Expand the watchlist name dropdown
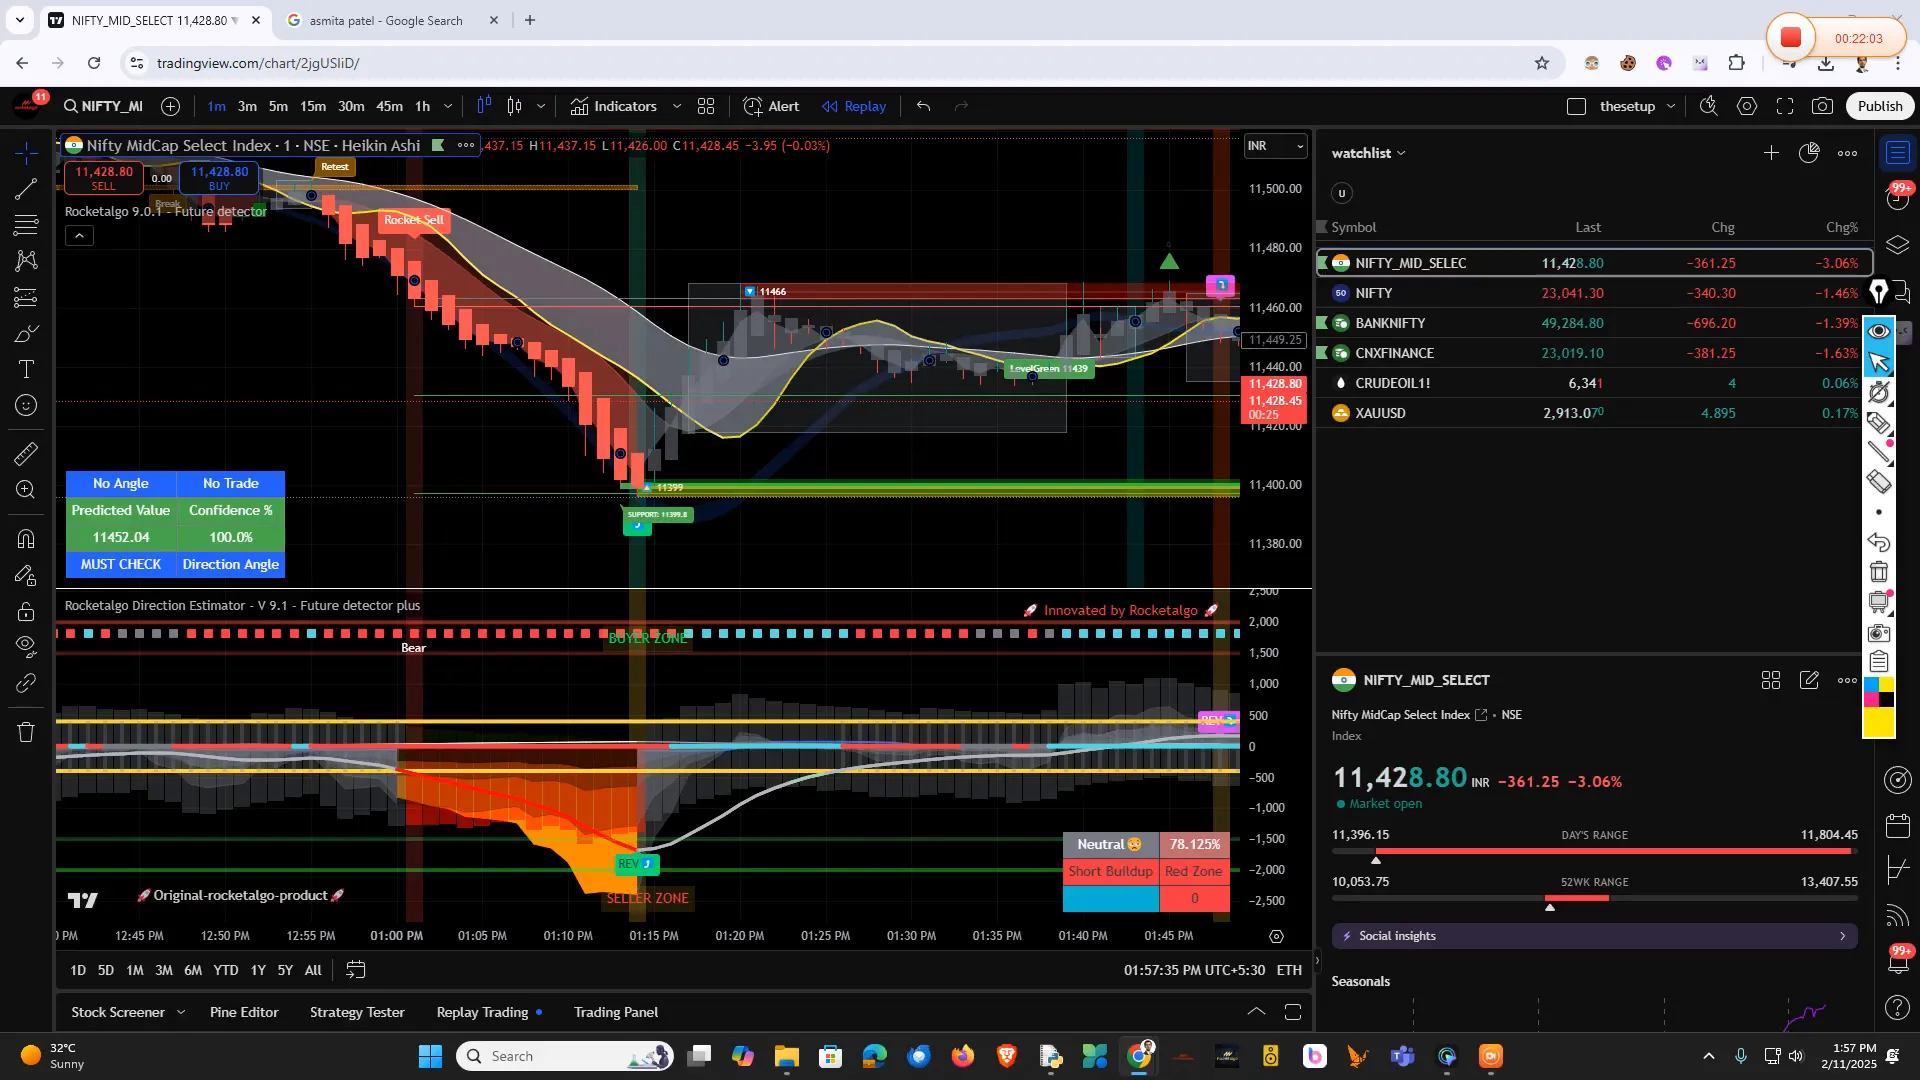 1368,153
